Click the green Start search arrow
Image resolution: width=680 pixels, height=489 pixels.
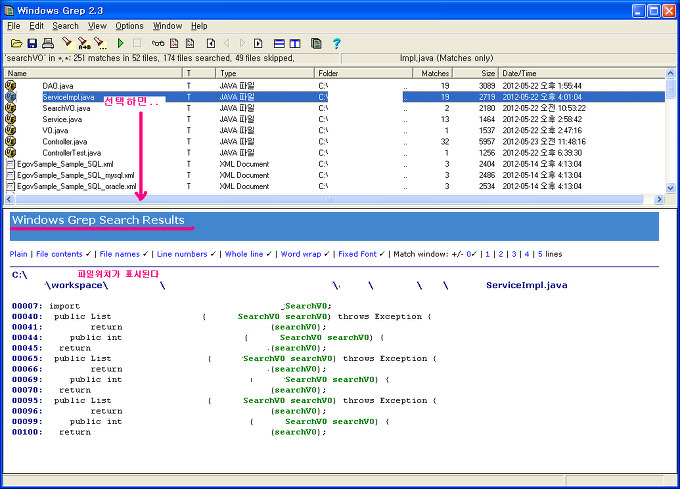121,43
